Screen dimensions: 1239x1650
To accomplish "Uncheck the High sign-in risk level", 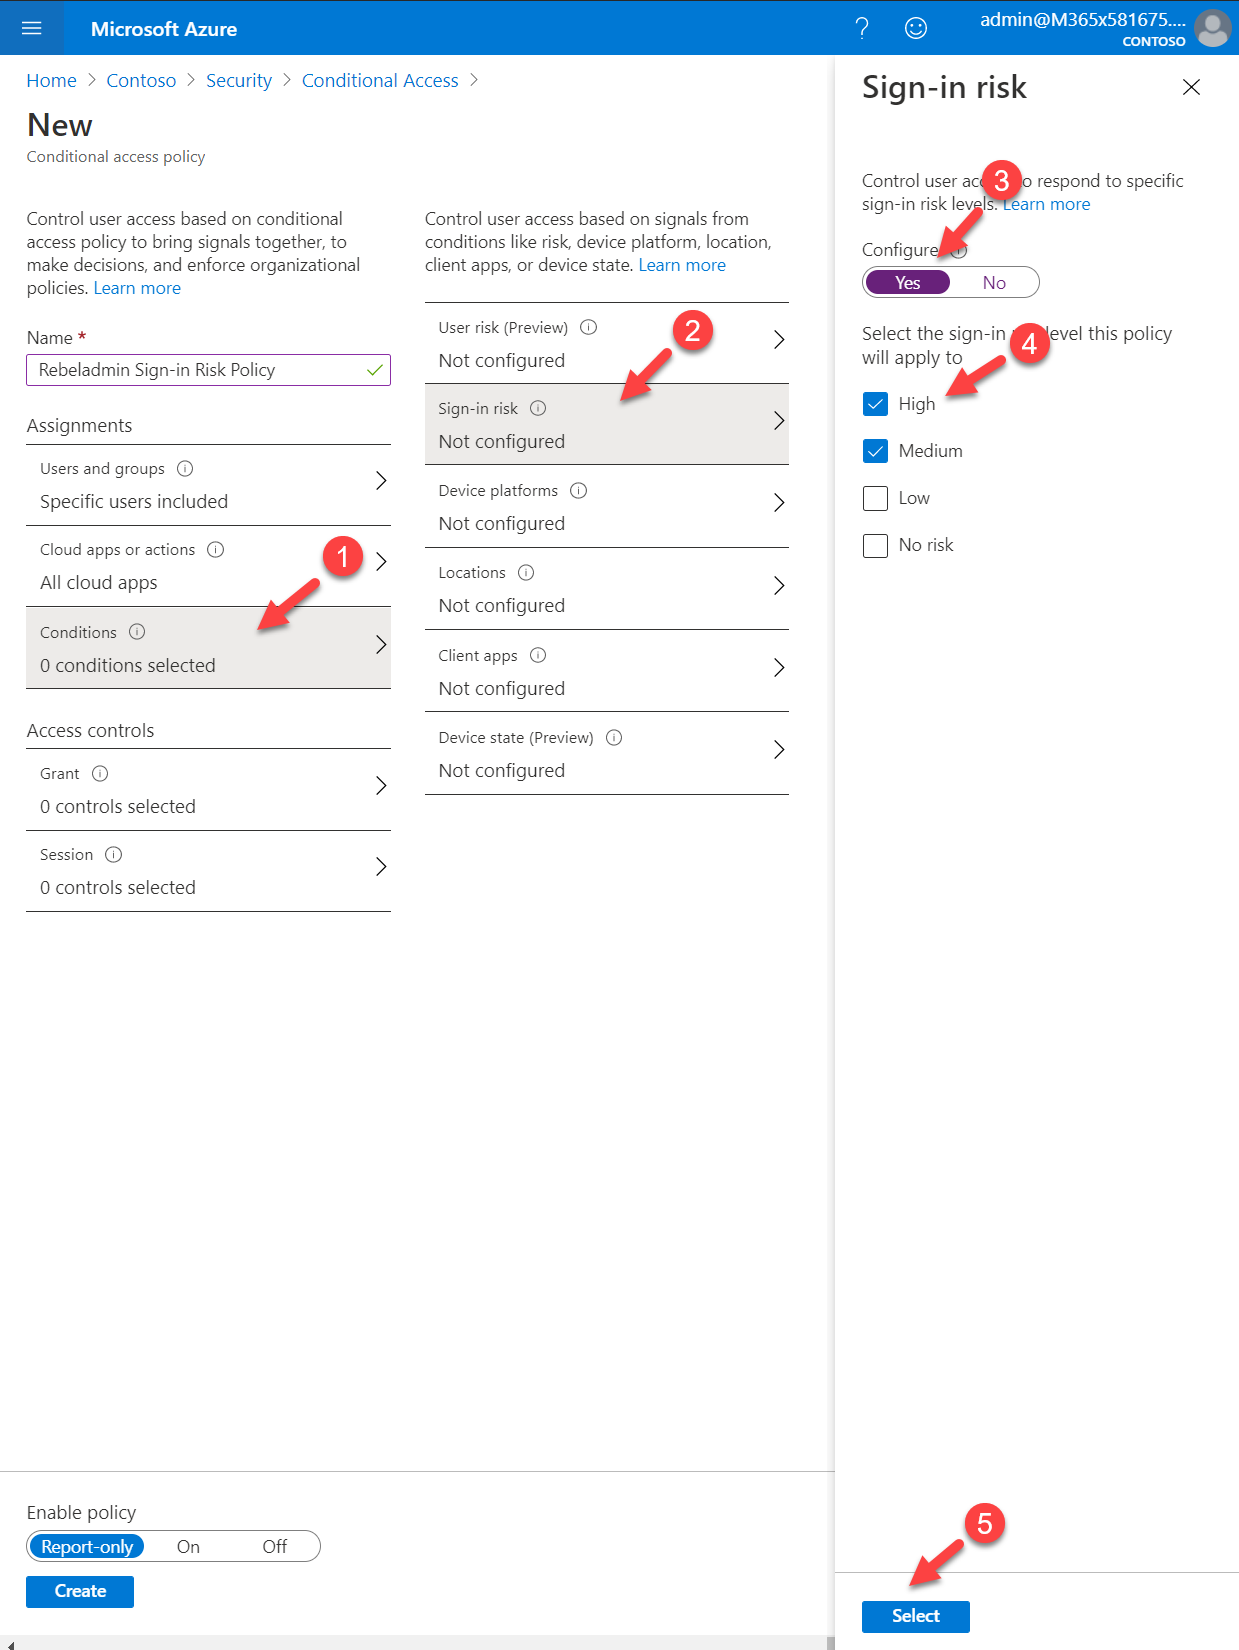I will point(875,403).
